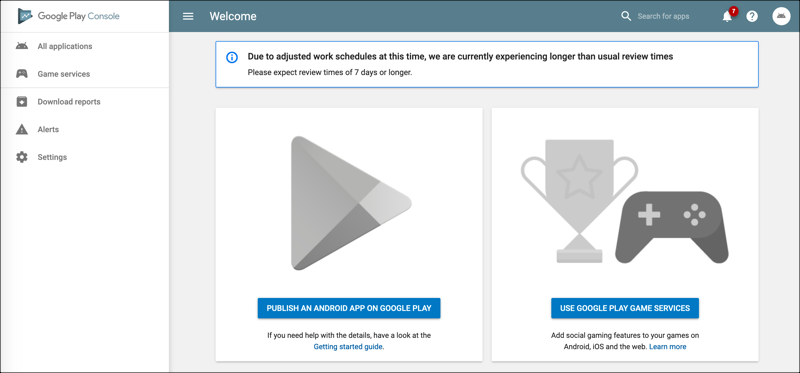
Task: Focus the Search for apps field
Action: 663,16
